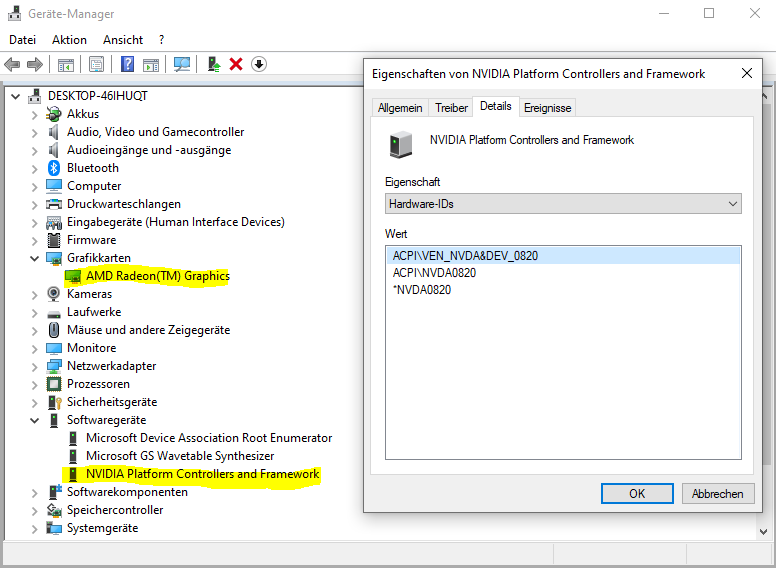The height and width of the screenshot is (568, 776).
Task: Click the OK button
Action: [637, 493]
